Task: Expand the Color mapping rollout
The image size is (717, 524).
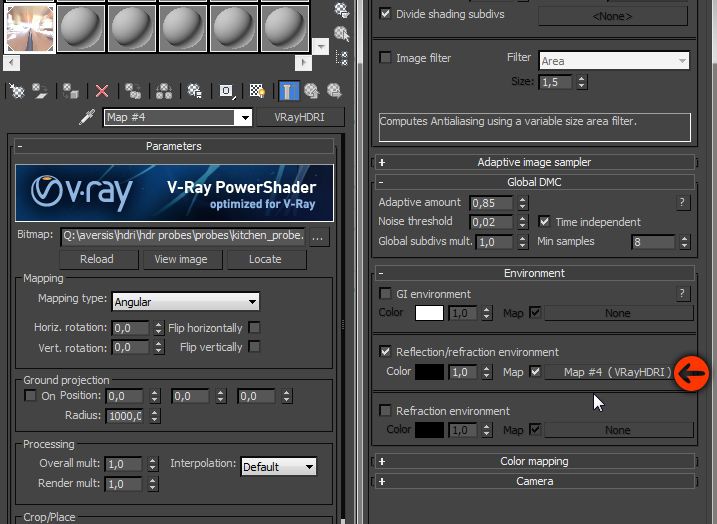Action: [x=535, y=461]
